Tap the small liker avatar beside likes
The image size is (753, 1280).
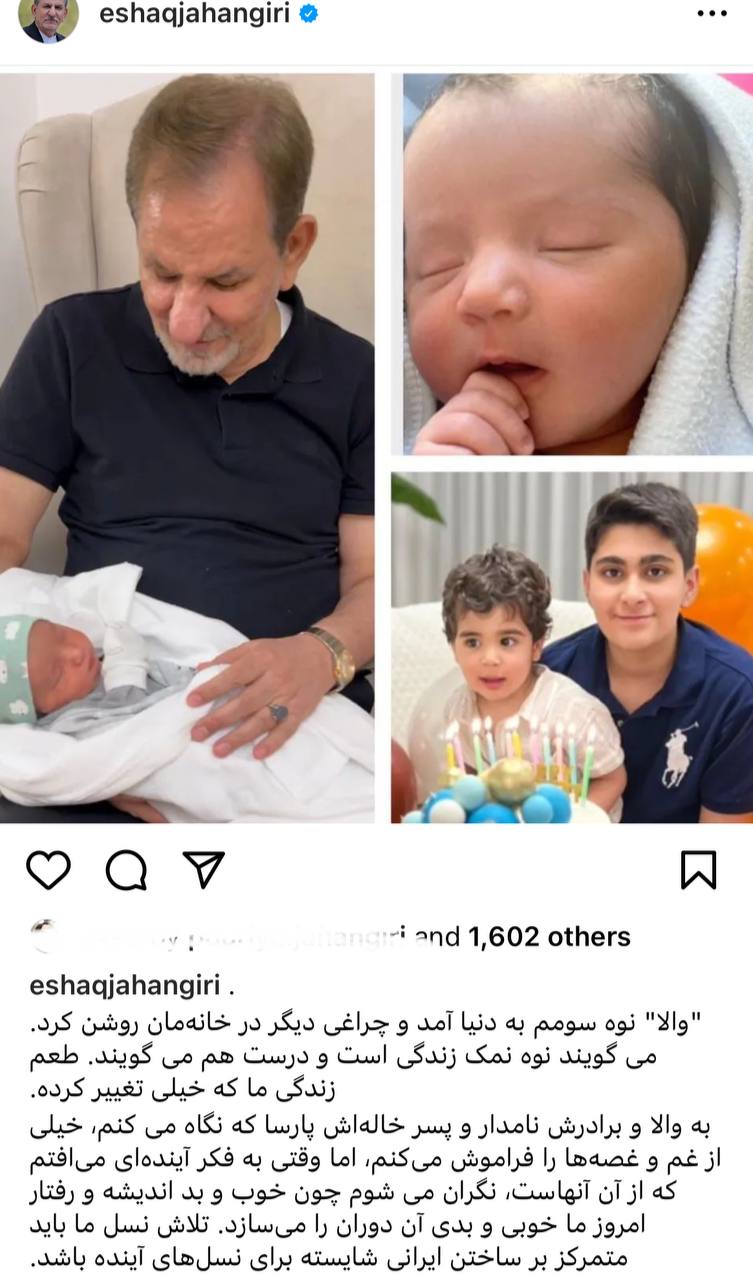pyautogui.click(x=45, y=937)
